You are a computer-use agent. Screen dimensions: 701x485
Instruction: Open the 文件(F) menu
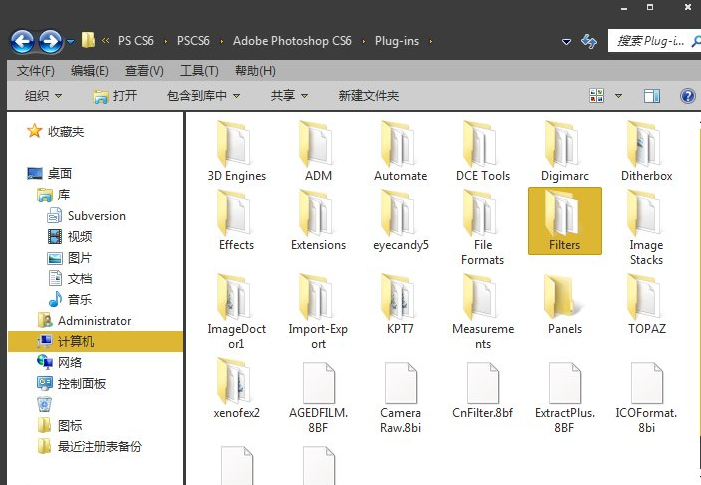point(35,71)
